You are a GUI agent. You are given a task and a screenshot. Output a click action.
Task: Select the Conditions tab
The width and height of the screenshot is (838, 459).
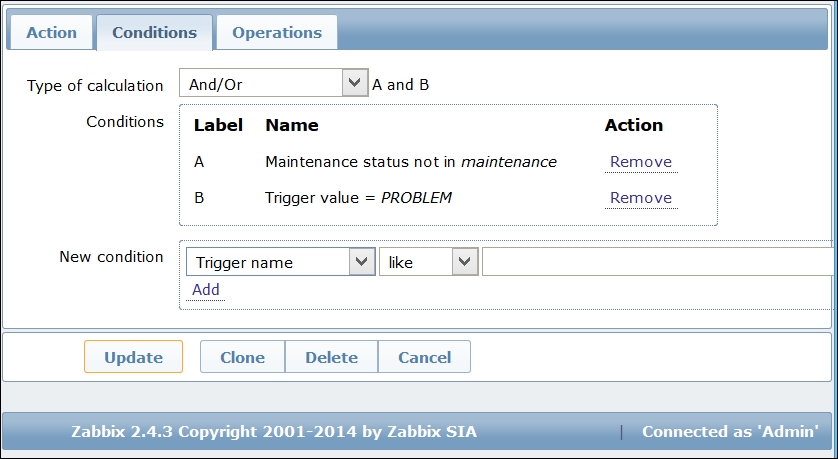pyautogui.click(x=154, y=32)
